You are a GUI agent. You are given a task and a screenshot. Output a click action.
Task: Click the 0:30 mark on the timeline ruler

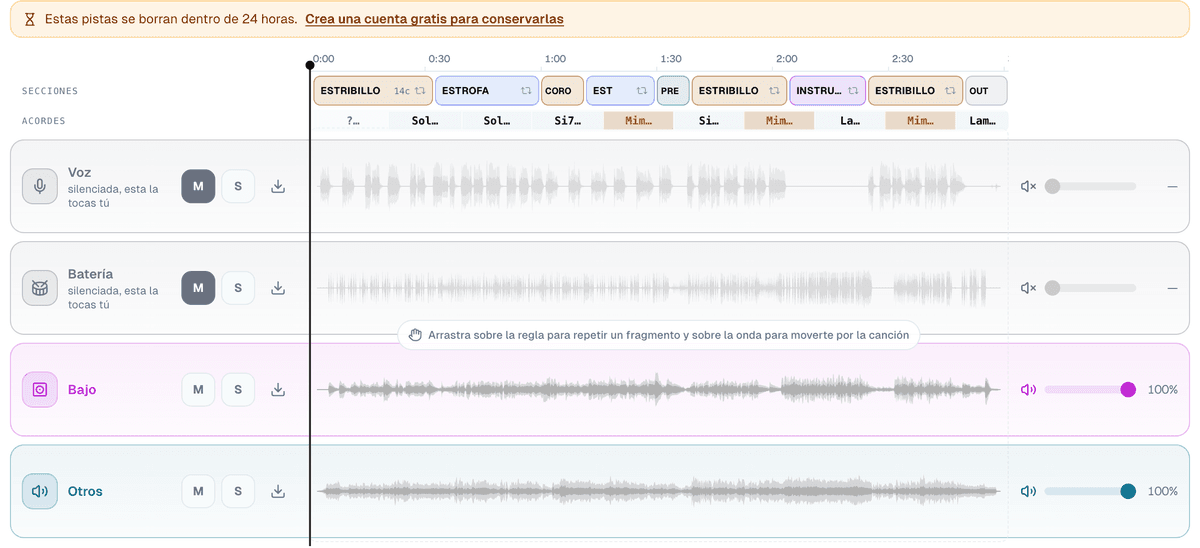[439, 59]
